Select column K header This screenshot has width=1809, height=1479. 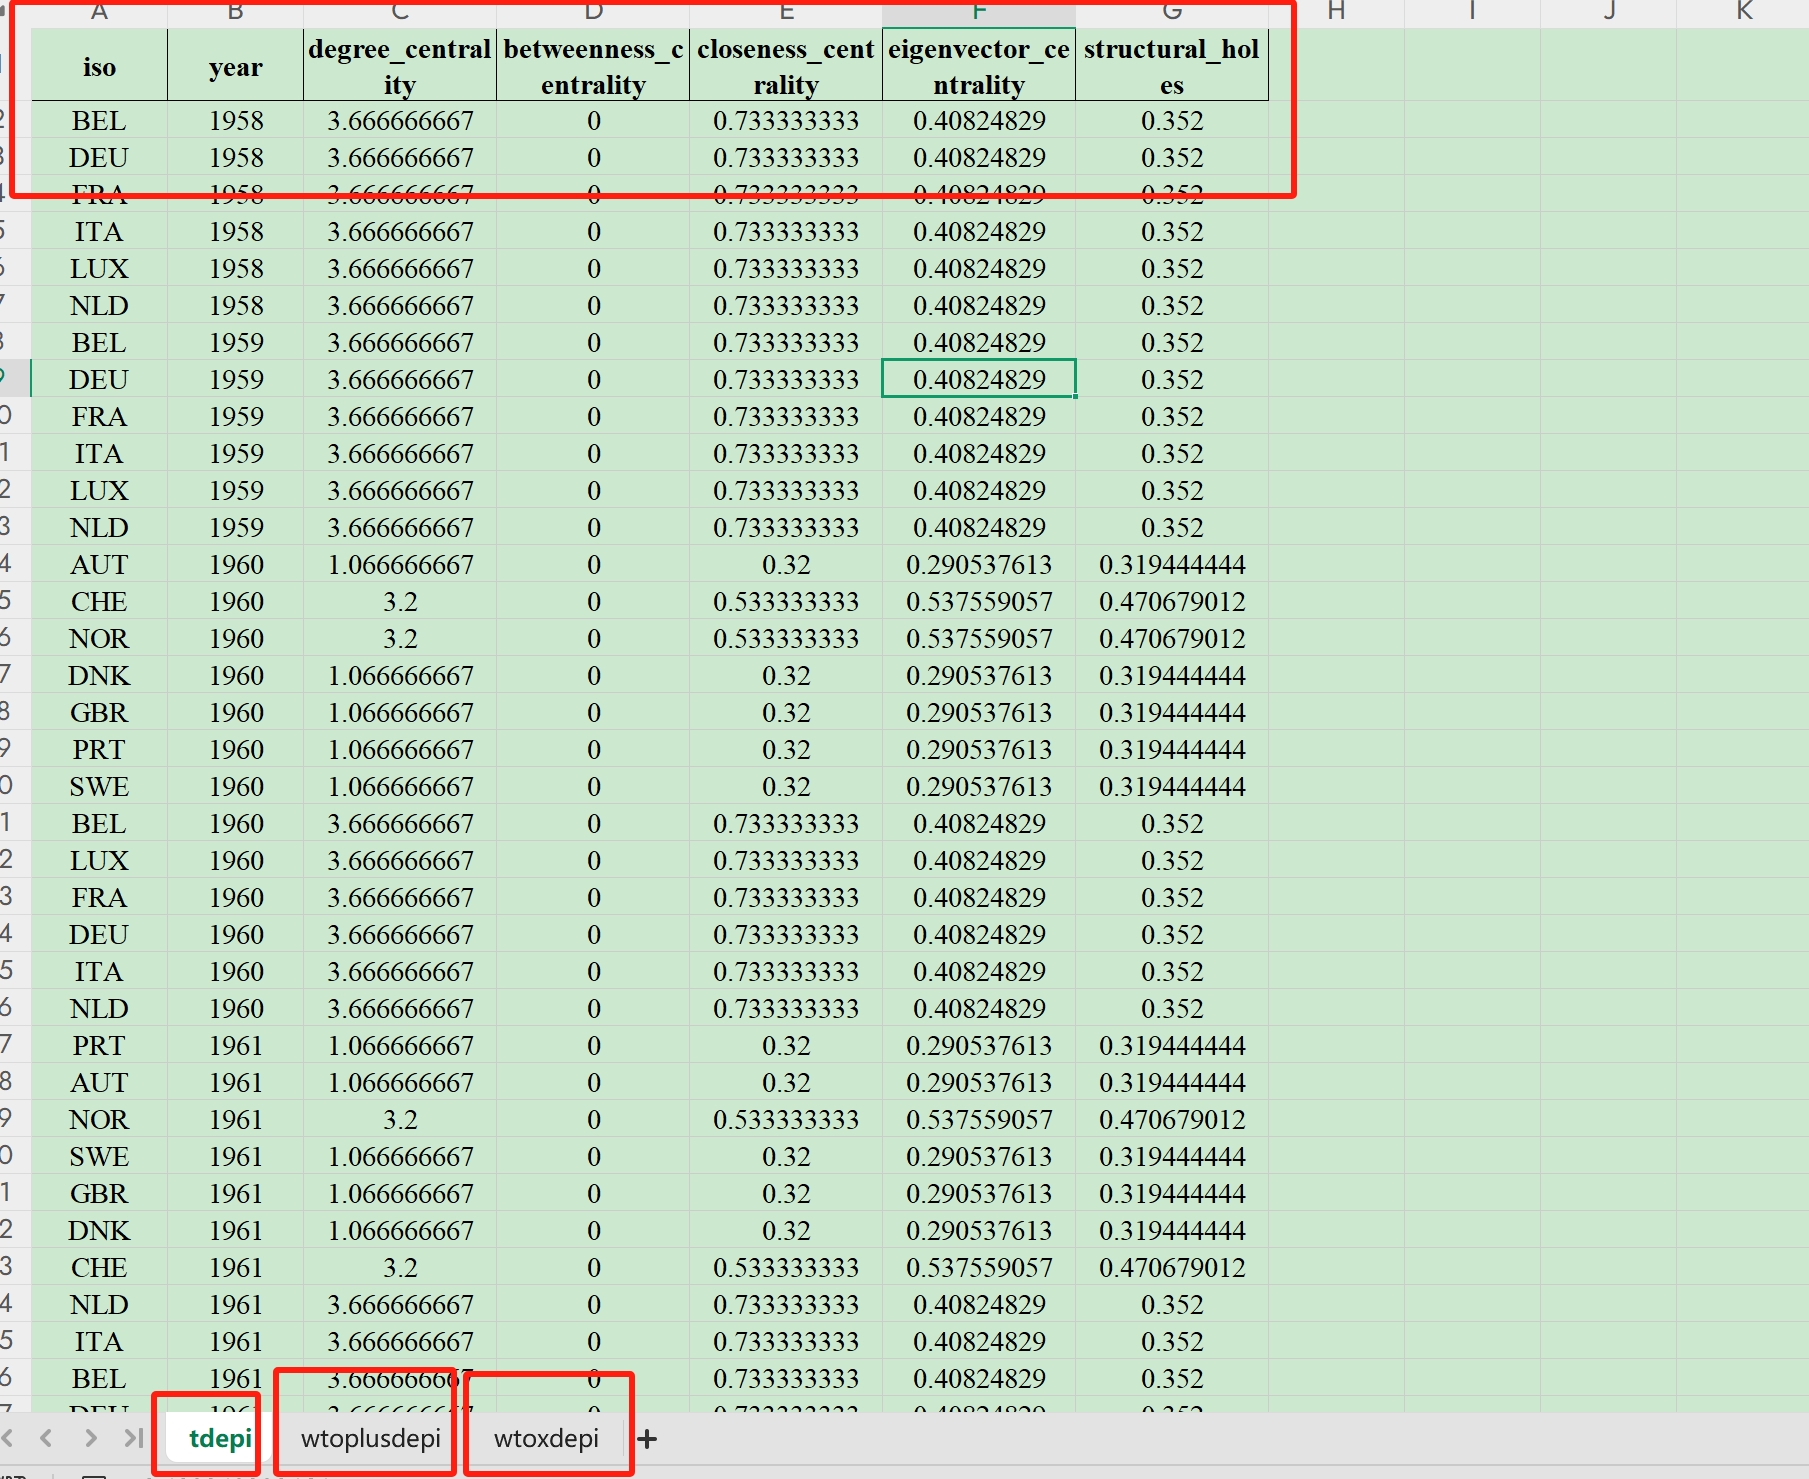click(x=1744, y=12)
